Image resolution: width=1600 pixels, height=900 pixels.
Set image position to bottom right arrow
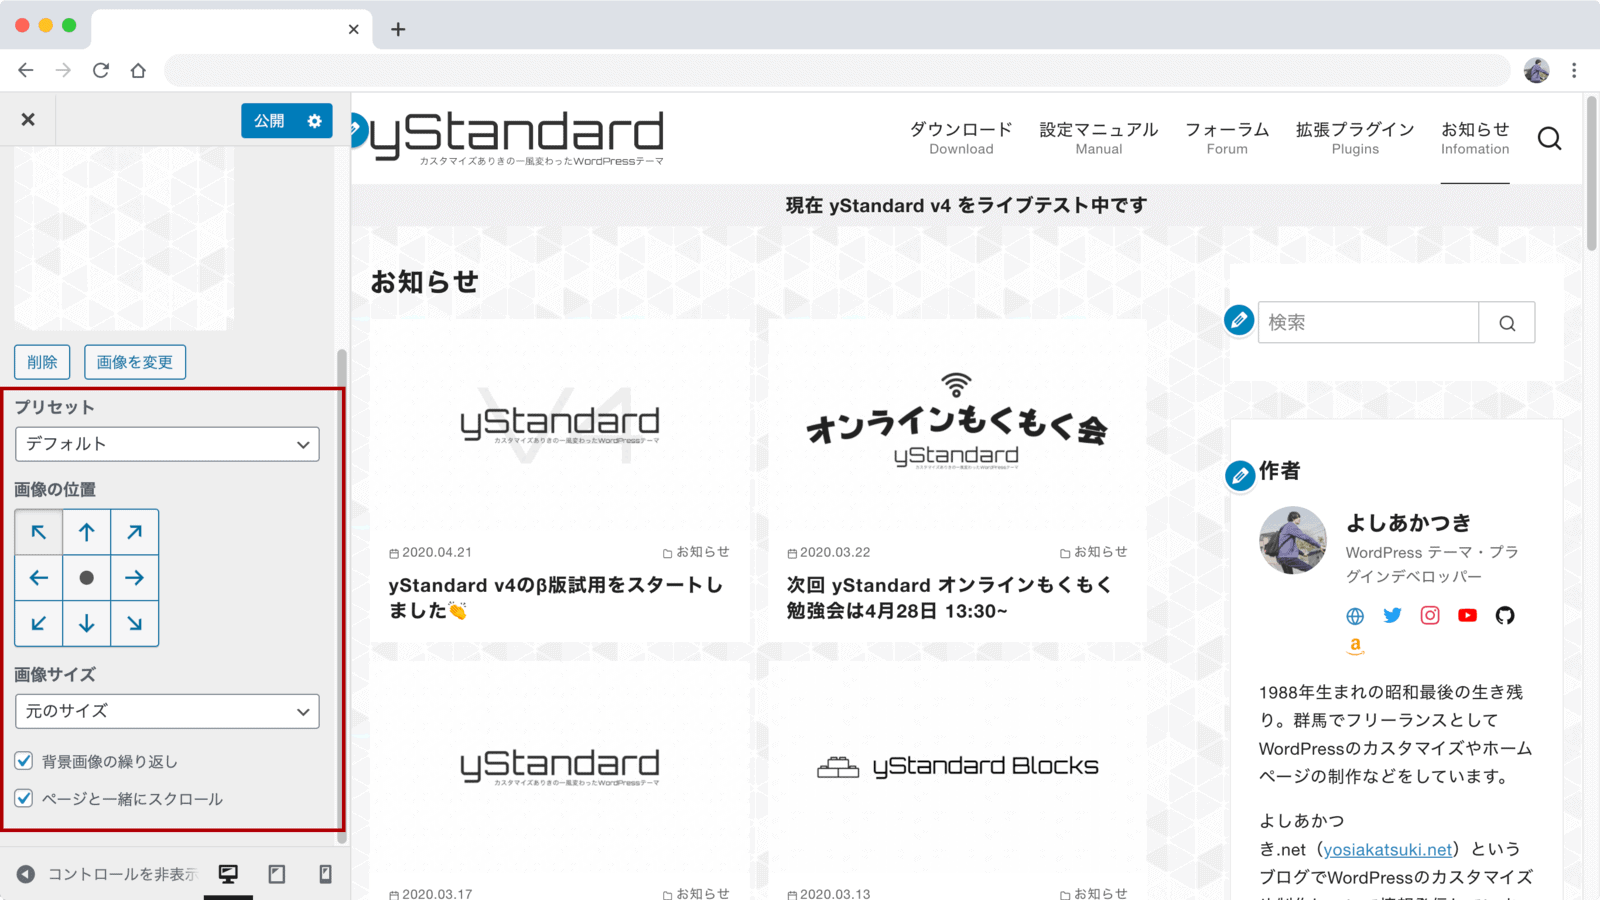(x=135, y=624)
